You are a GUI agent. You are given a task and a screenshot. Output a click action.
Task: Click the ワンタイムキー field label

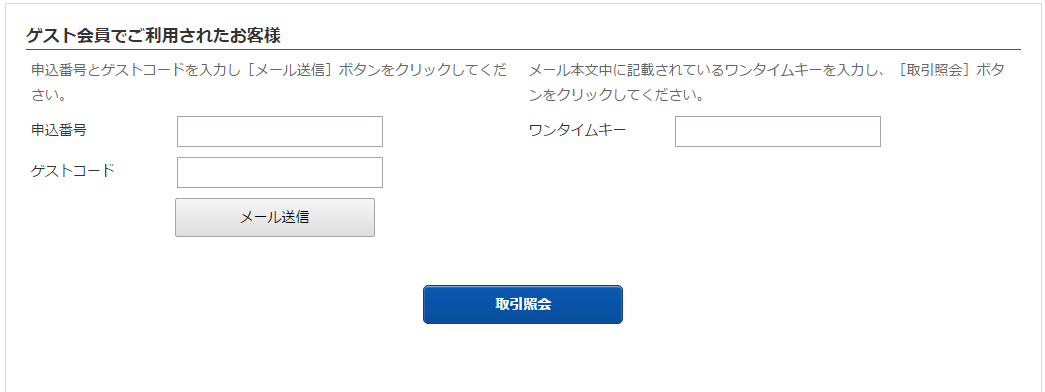577,130
